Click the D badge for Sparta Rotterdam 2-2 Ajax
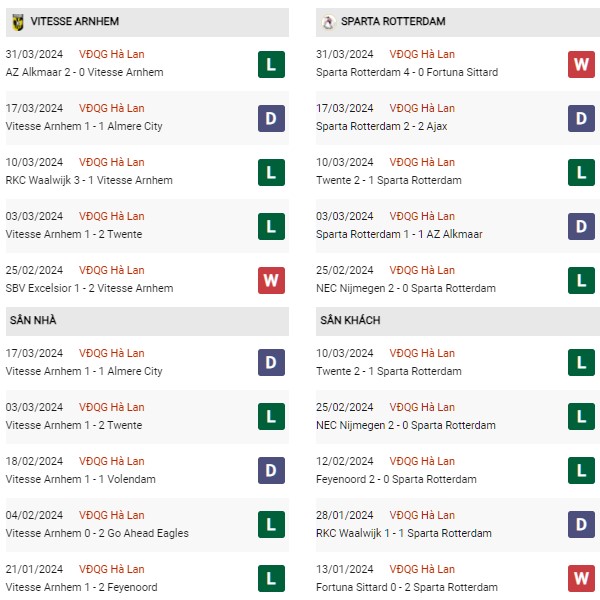 pos(581,118)
